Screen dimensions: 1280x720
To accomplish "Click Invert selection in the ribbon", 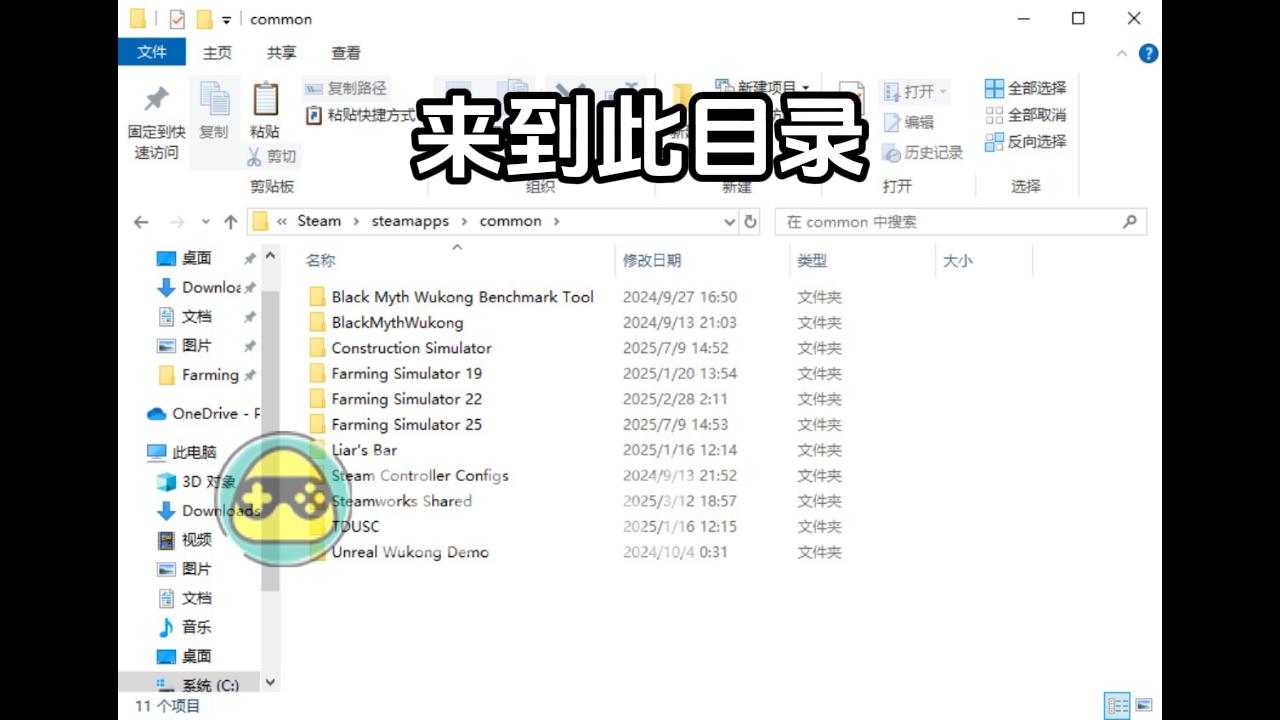I will tap(1026, 142).
